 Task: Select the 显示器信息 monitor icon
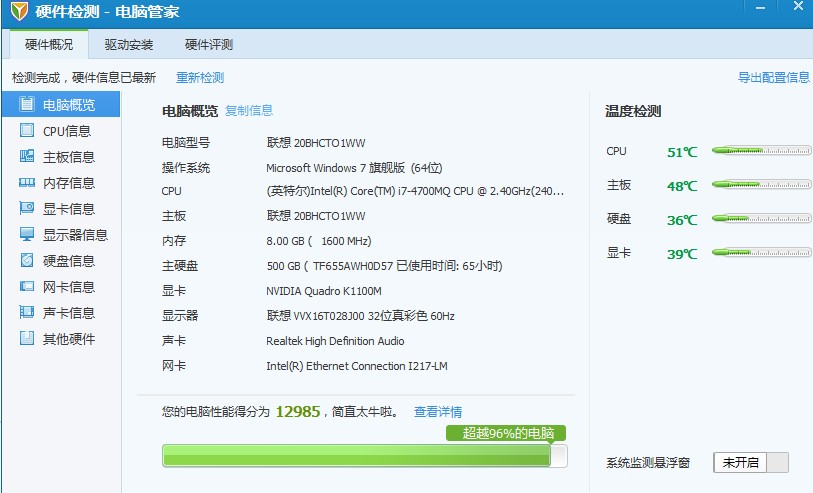pyautogui.click(x=27, y=235)
